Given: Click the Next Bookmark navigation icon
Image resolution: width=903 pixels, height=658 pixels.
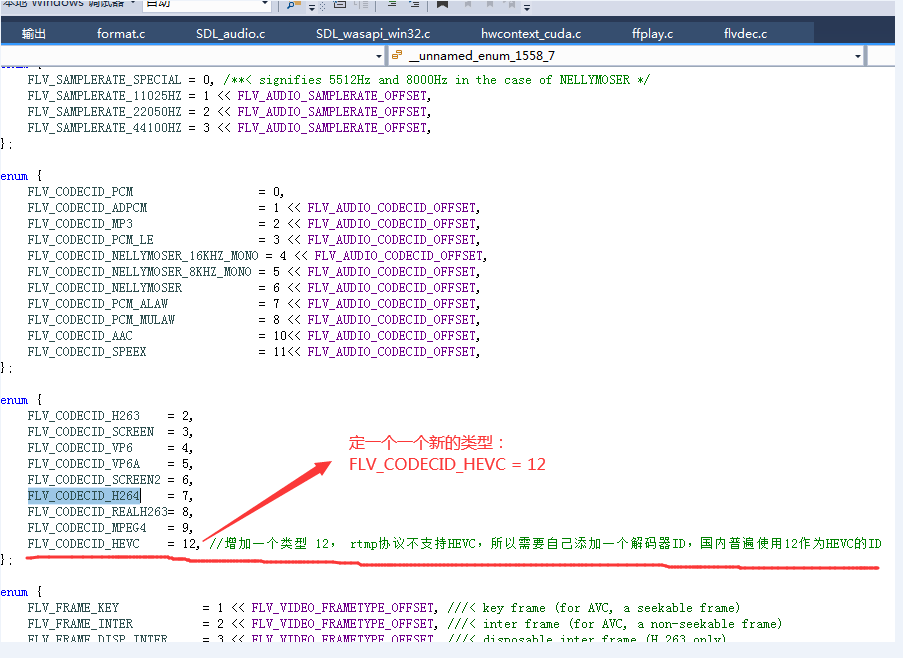Looking at the screenshot, I should click(x=490, y=6).
